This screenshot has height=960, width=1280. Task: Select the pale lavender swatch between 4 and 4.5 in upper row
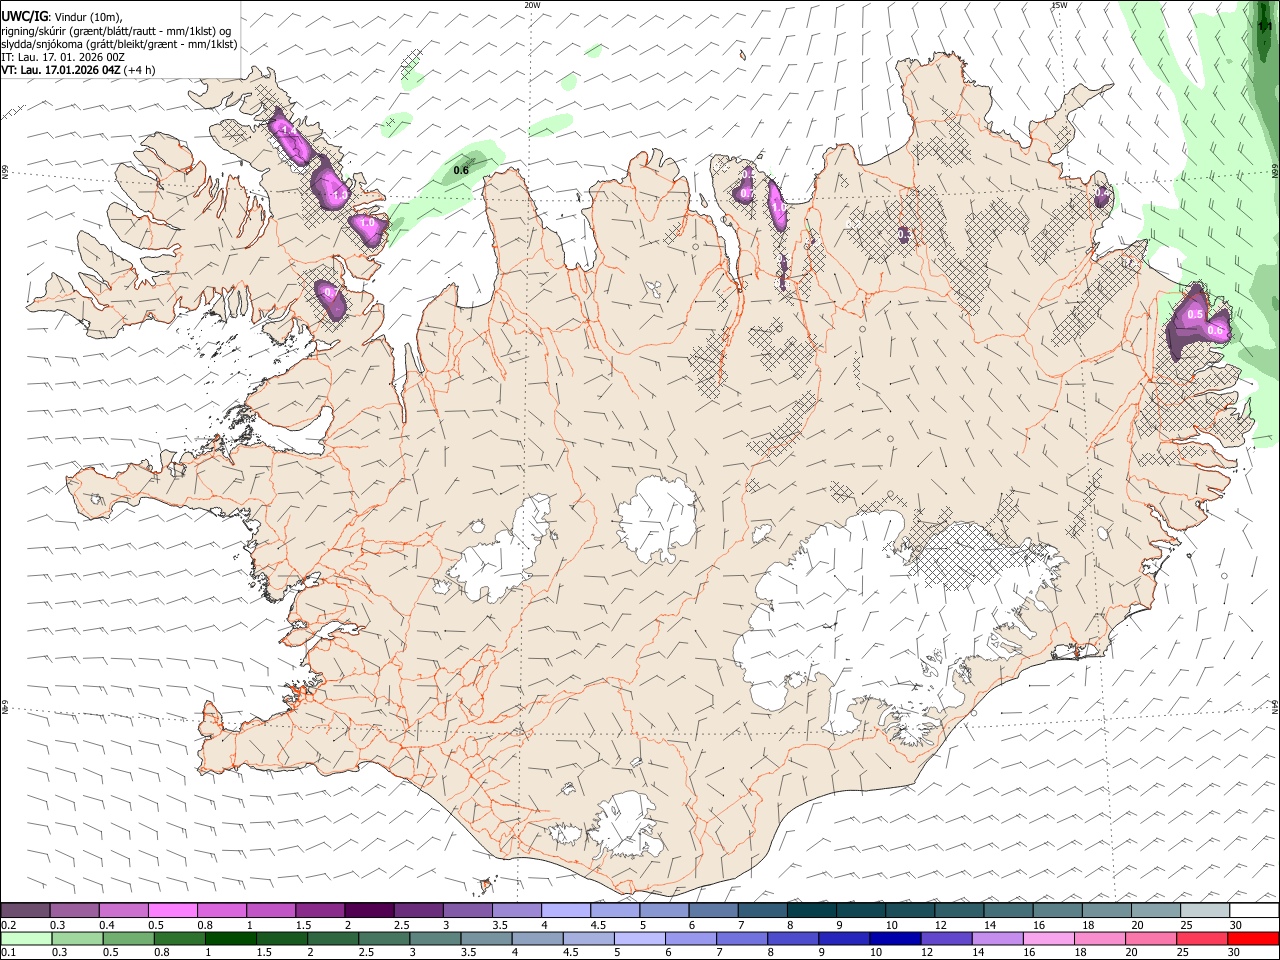click(566, 910)
